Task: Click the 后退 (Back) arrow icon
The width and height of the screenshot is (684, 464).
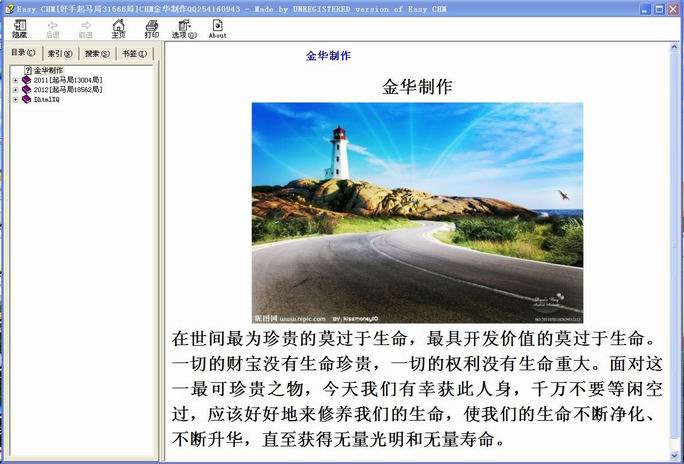Action: pos(52,27)
